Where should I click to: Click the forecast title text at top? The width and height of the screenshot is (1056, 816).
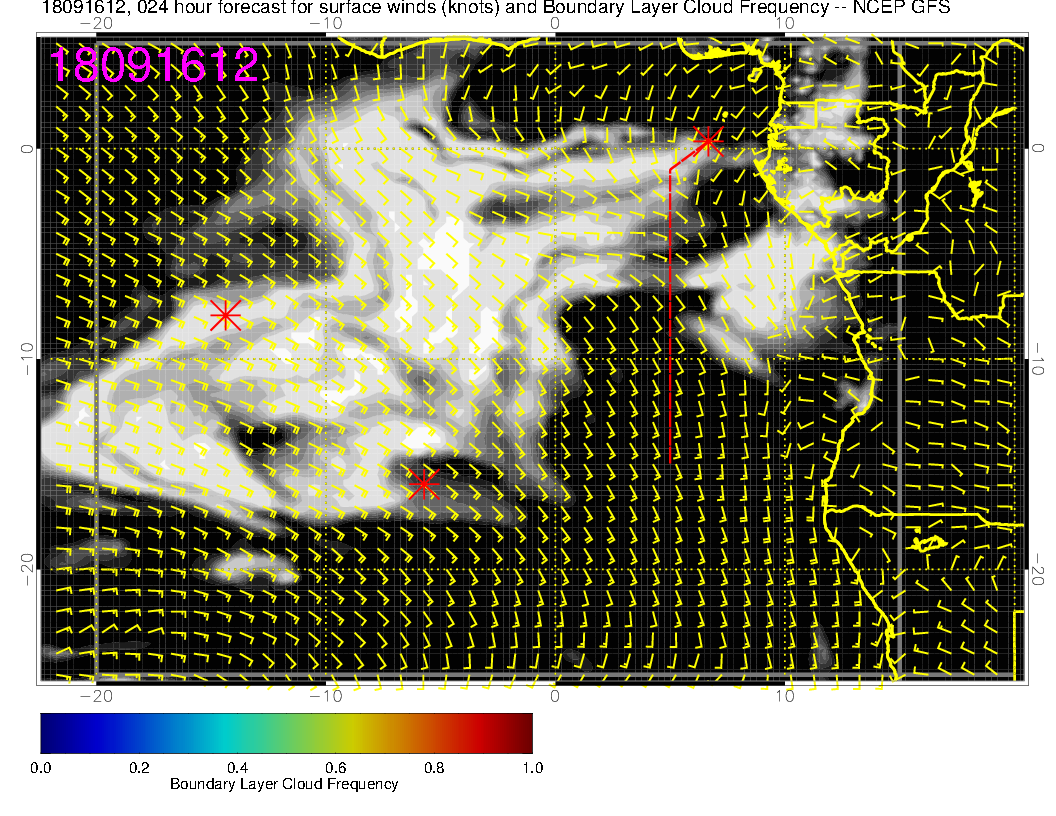tap(496, 9)
